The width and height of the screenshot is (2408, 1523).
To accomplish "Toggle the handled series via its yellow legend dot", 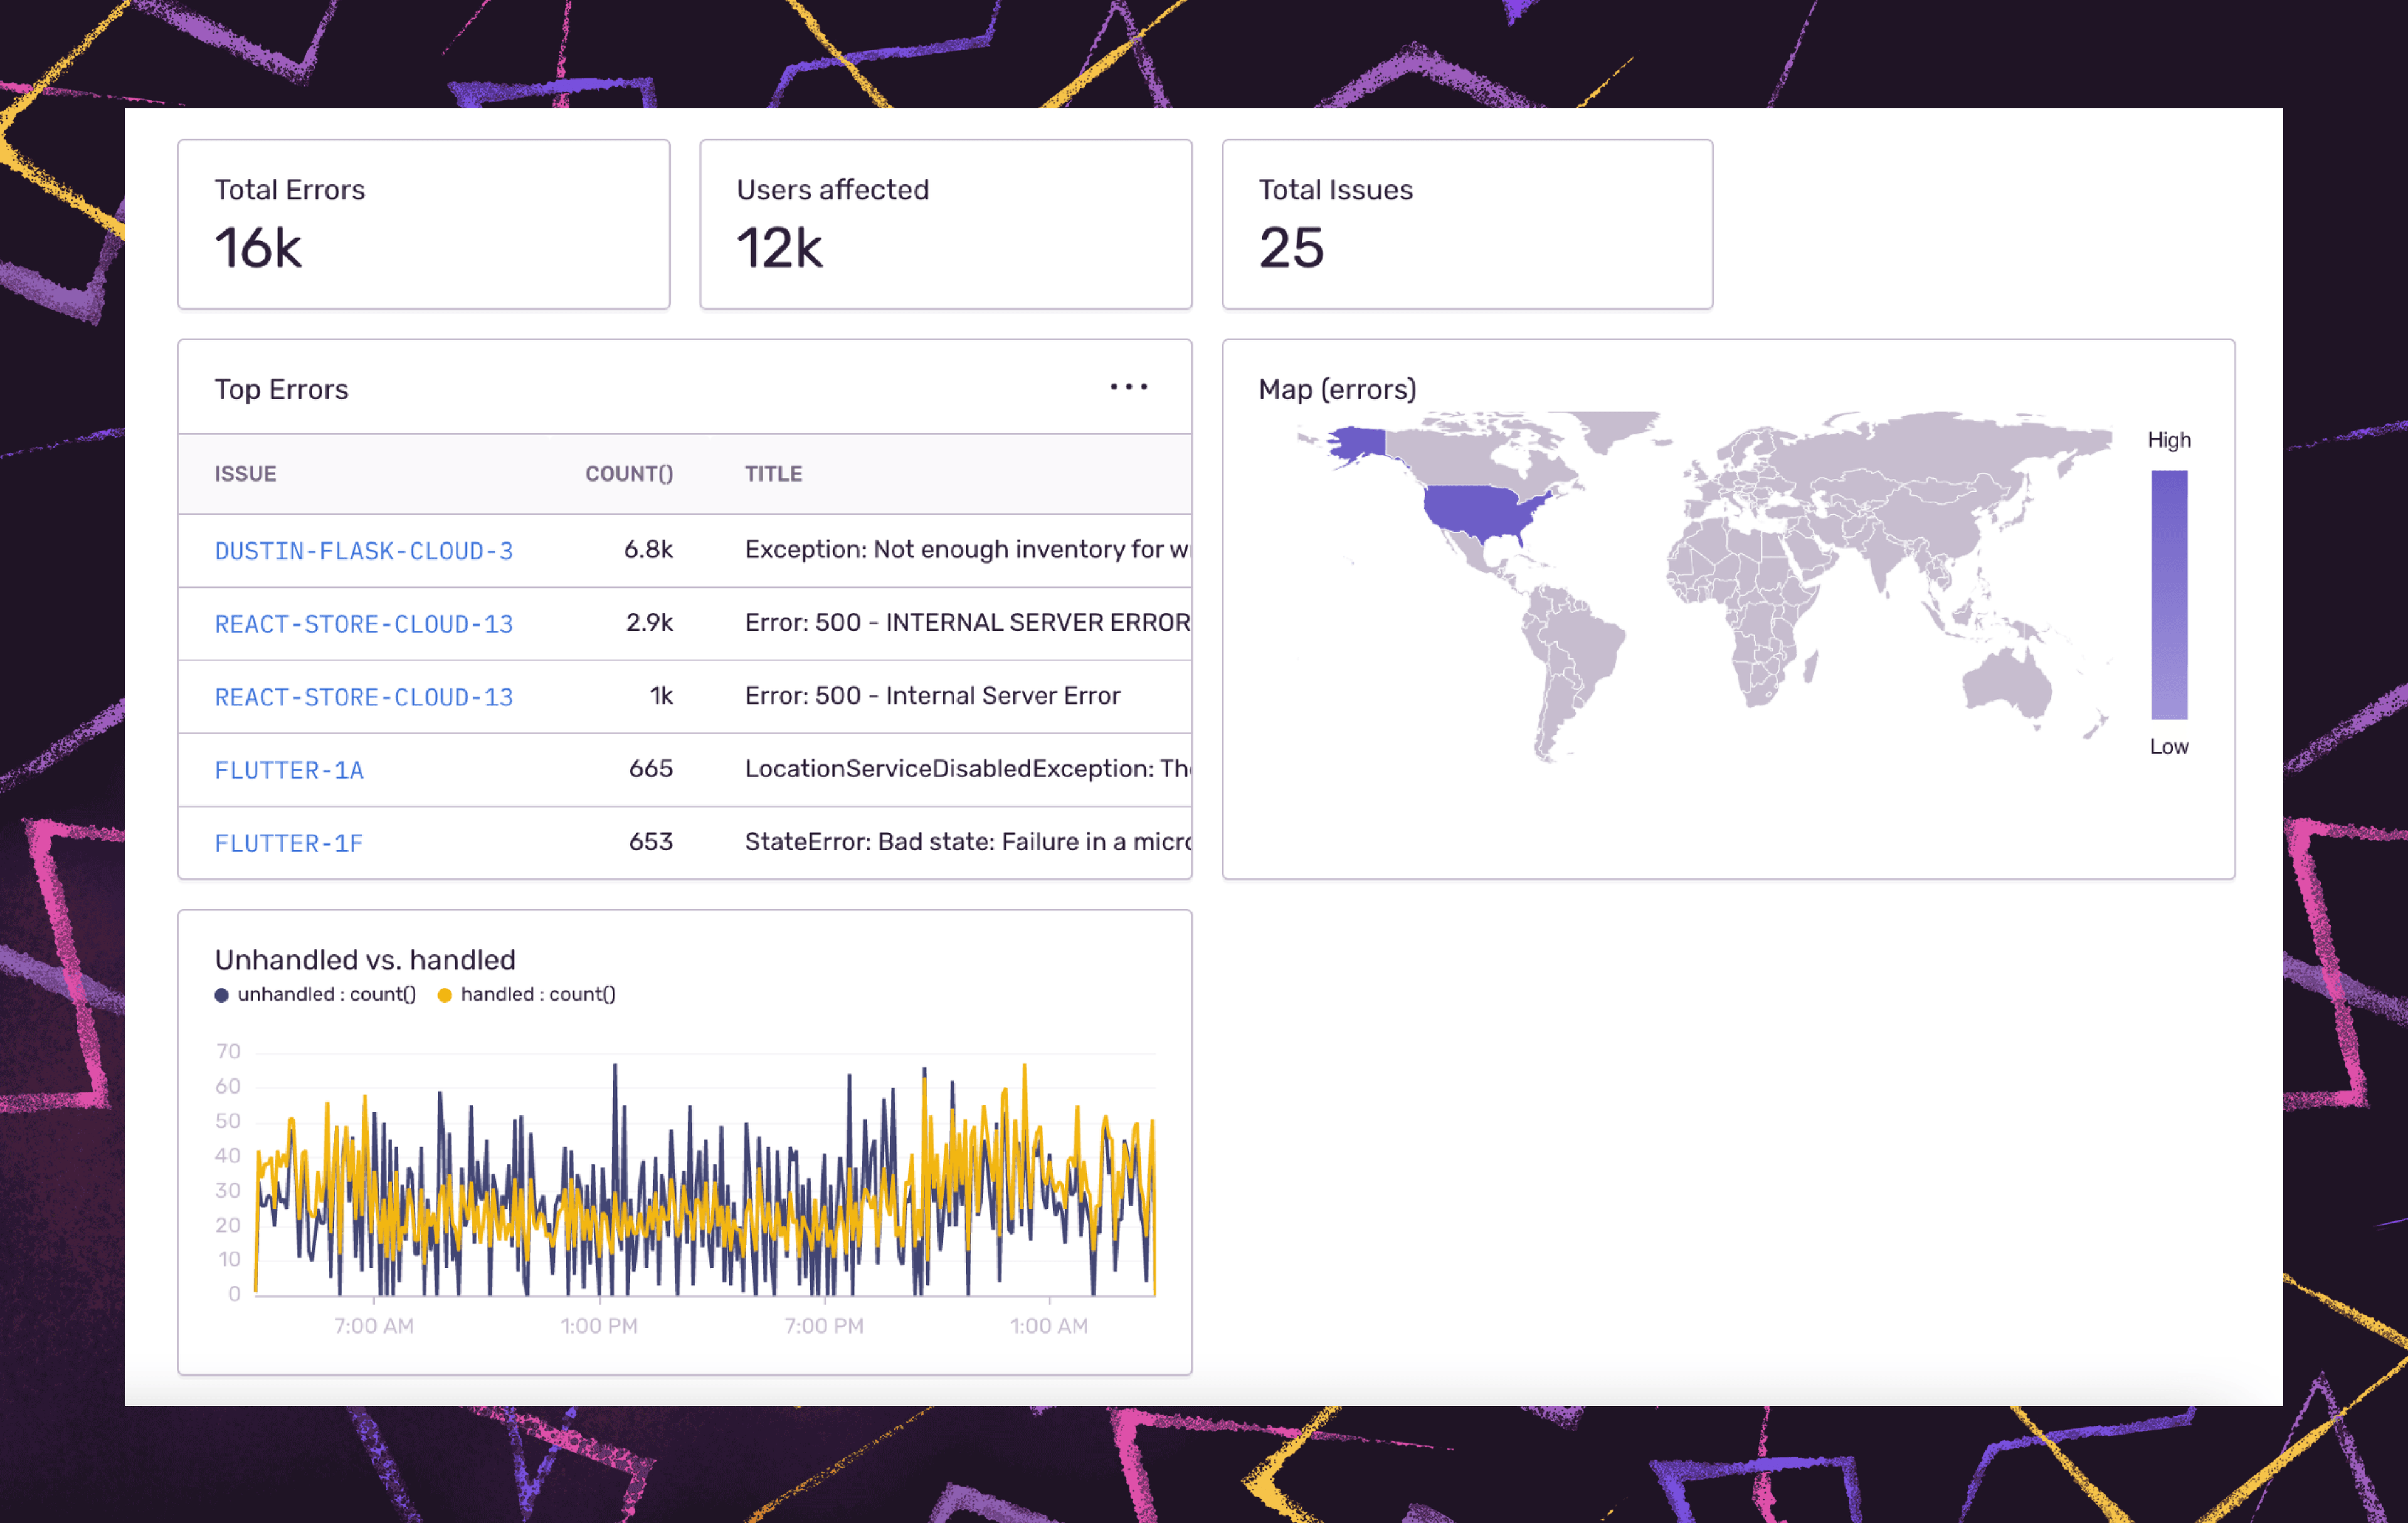I will [445, 994].
